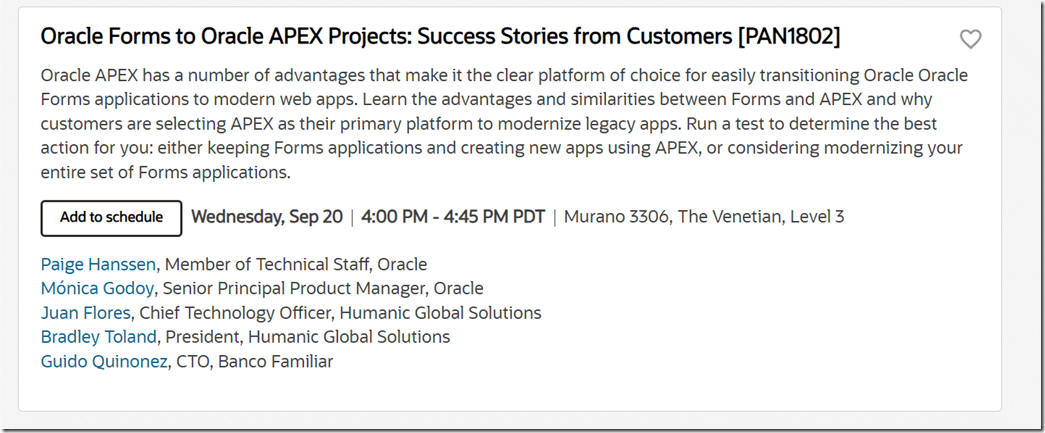Click the PAN1802 session code
The image size is (1045, 433).
(x=788, y=37)
